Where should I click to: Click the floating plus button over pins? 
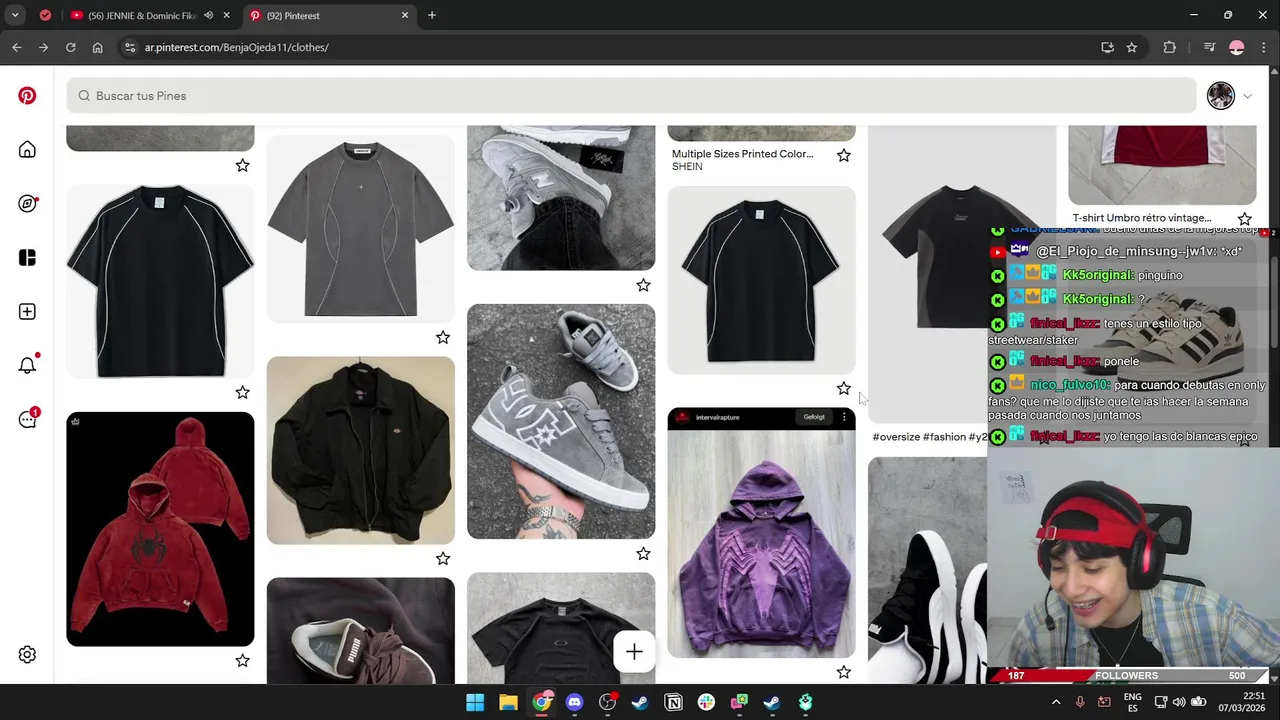(x=634, y=652)
